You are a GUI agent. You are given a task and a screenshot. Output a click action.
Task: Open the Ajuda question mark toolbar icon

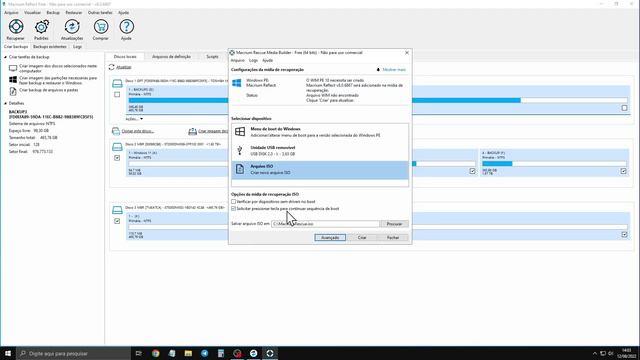pyautogui.click(x=127, y=27)
